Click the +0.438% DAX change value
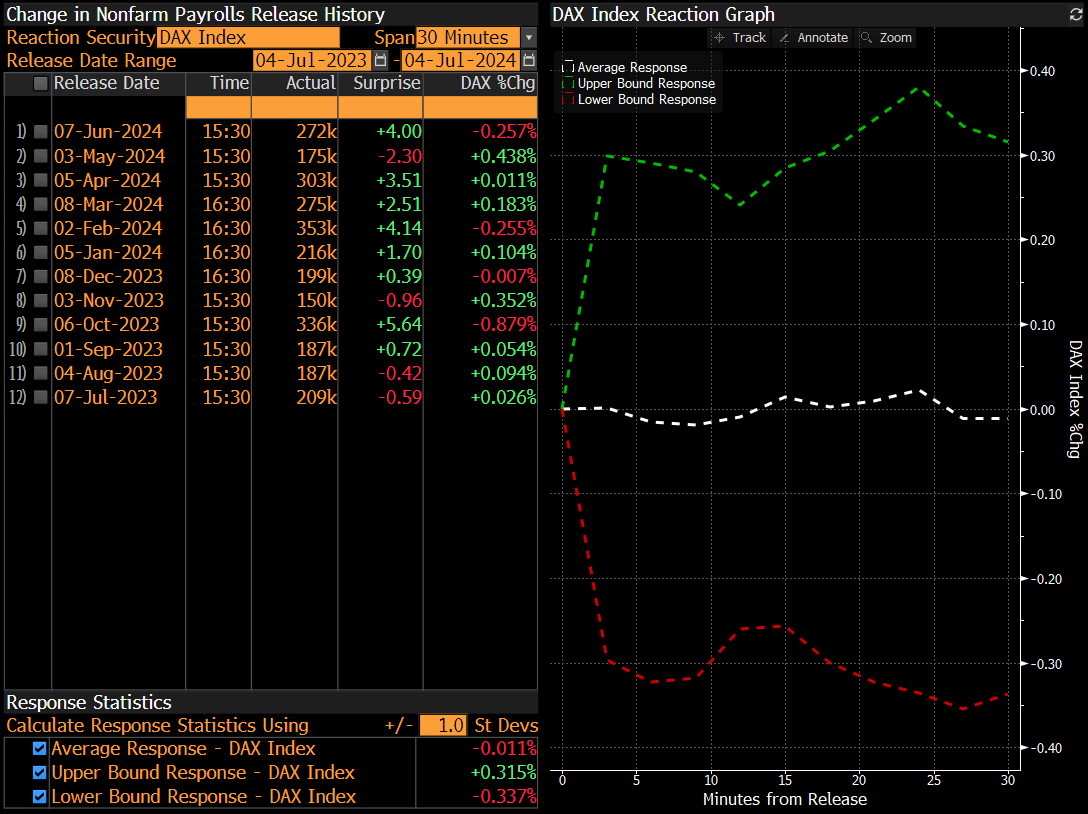The width and height of the screenshot is (1088, 814). tap(504, 156)
